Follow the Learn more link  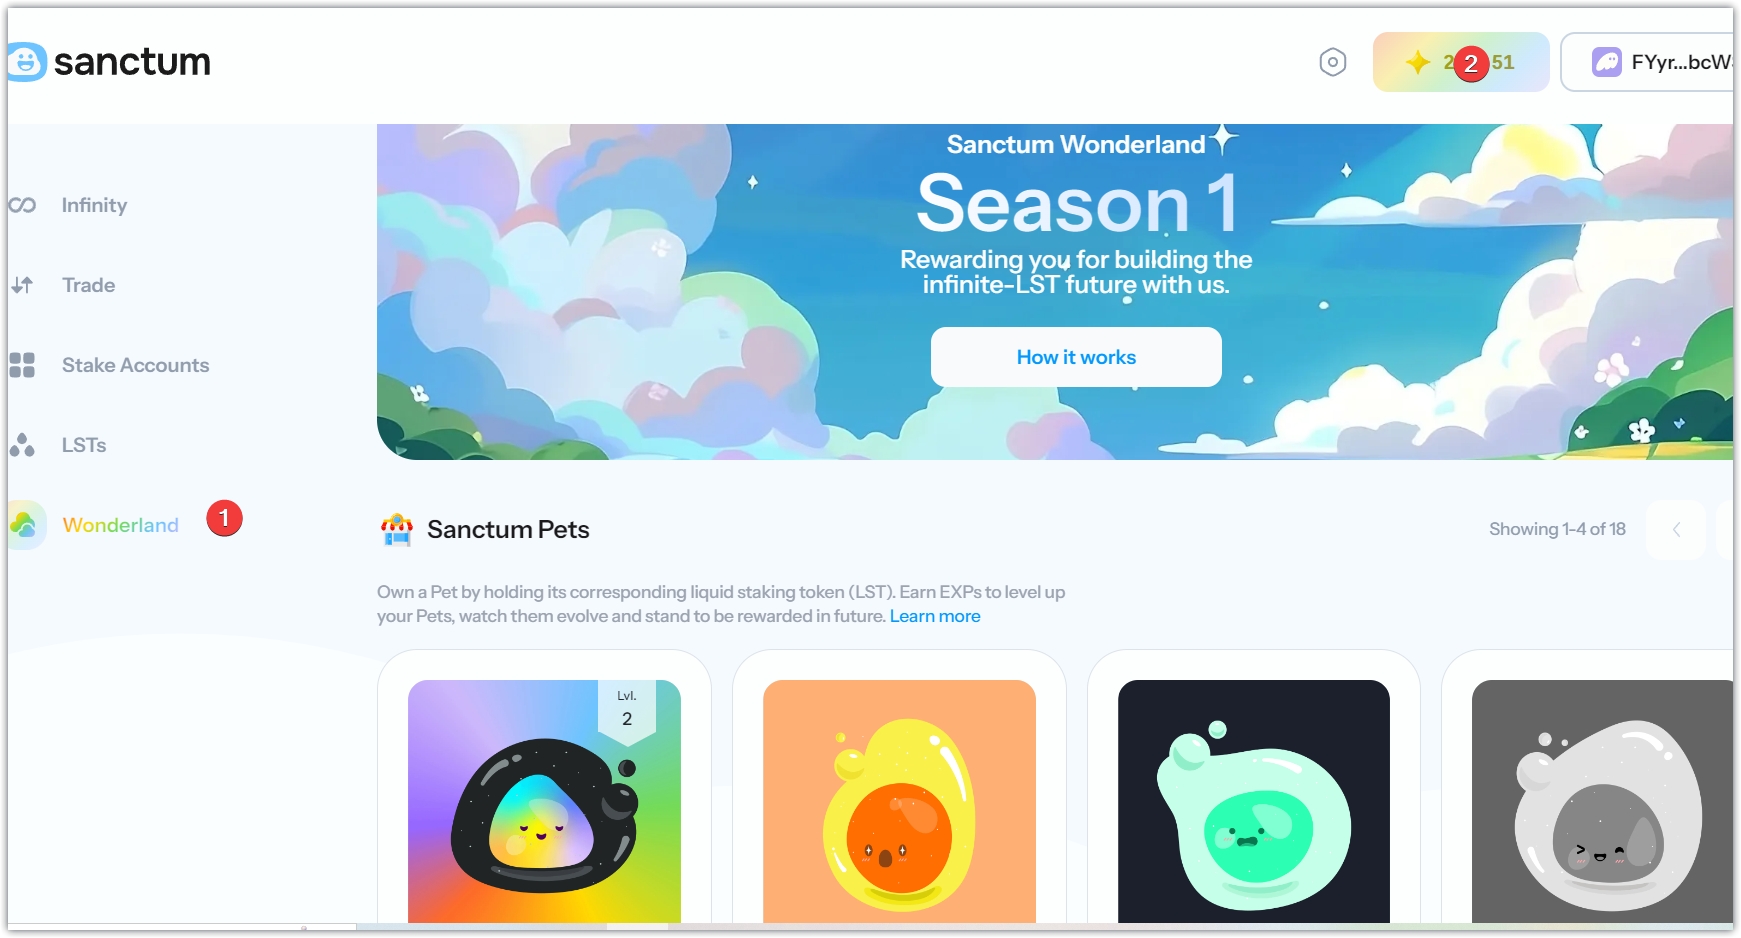tap(935, 616)
